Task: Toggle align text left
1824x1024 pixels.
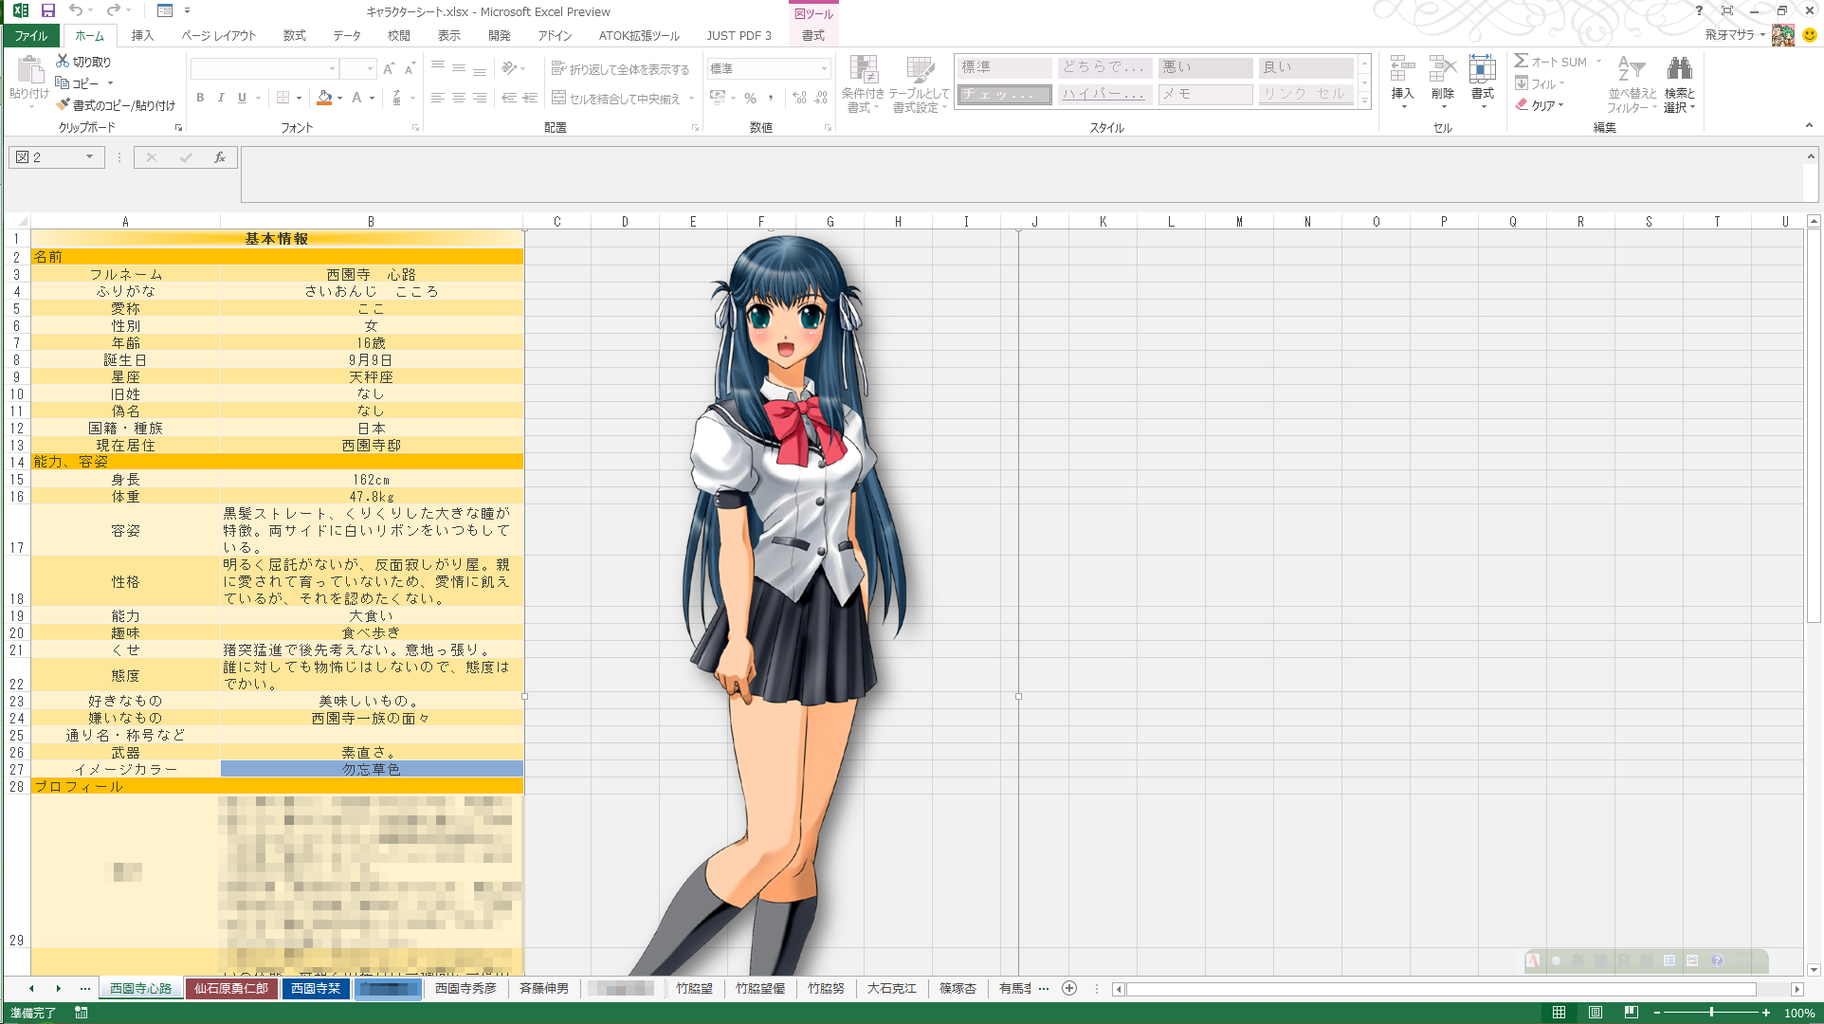Action: coord(438,98)
